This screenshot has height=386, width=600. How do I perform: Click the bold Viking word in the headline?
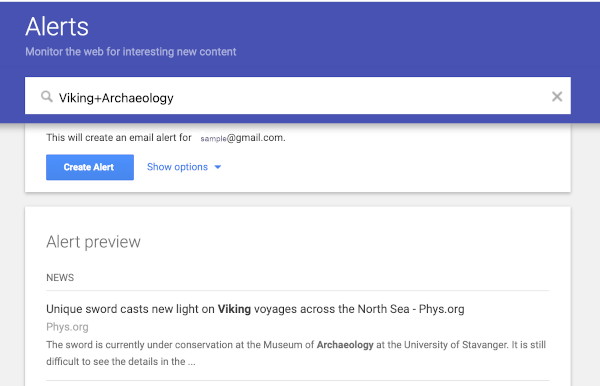point(234,309)
